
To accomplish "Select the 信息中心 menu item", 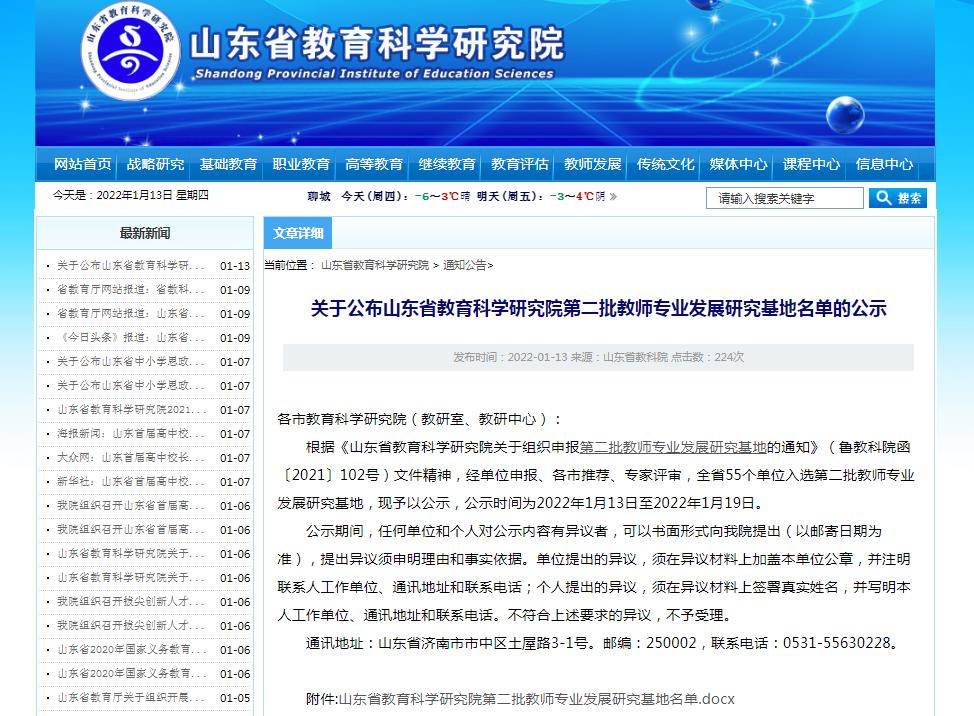I will coord(884,165).
